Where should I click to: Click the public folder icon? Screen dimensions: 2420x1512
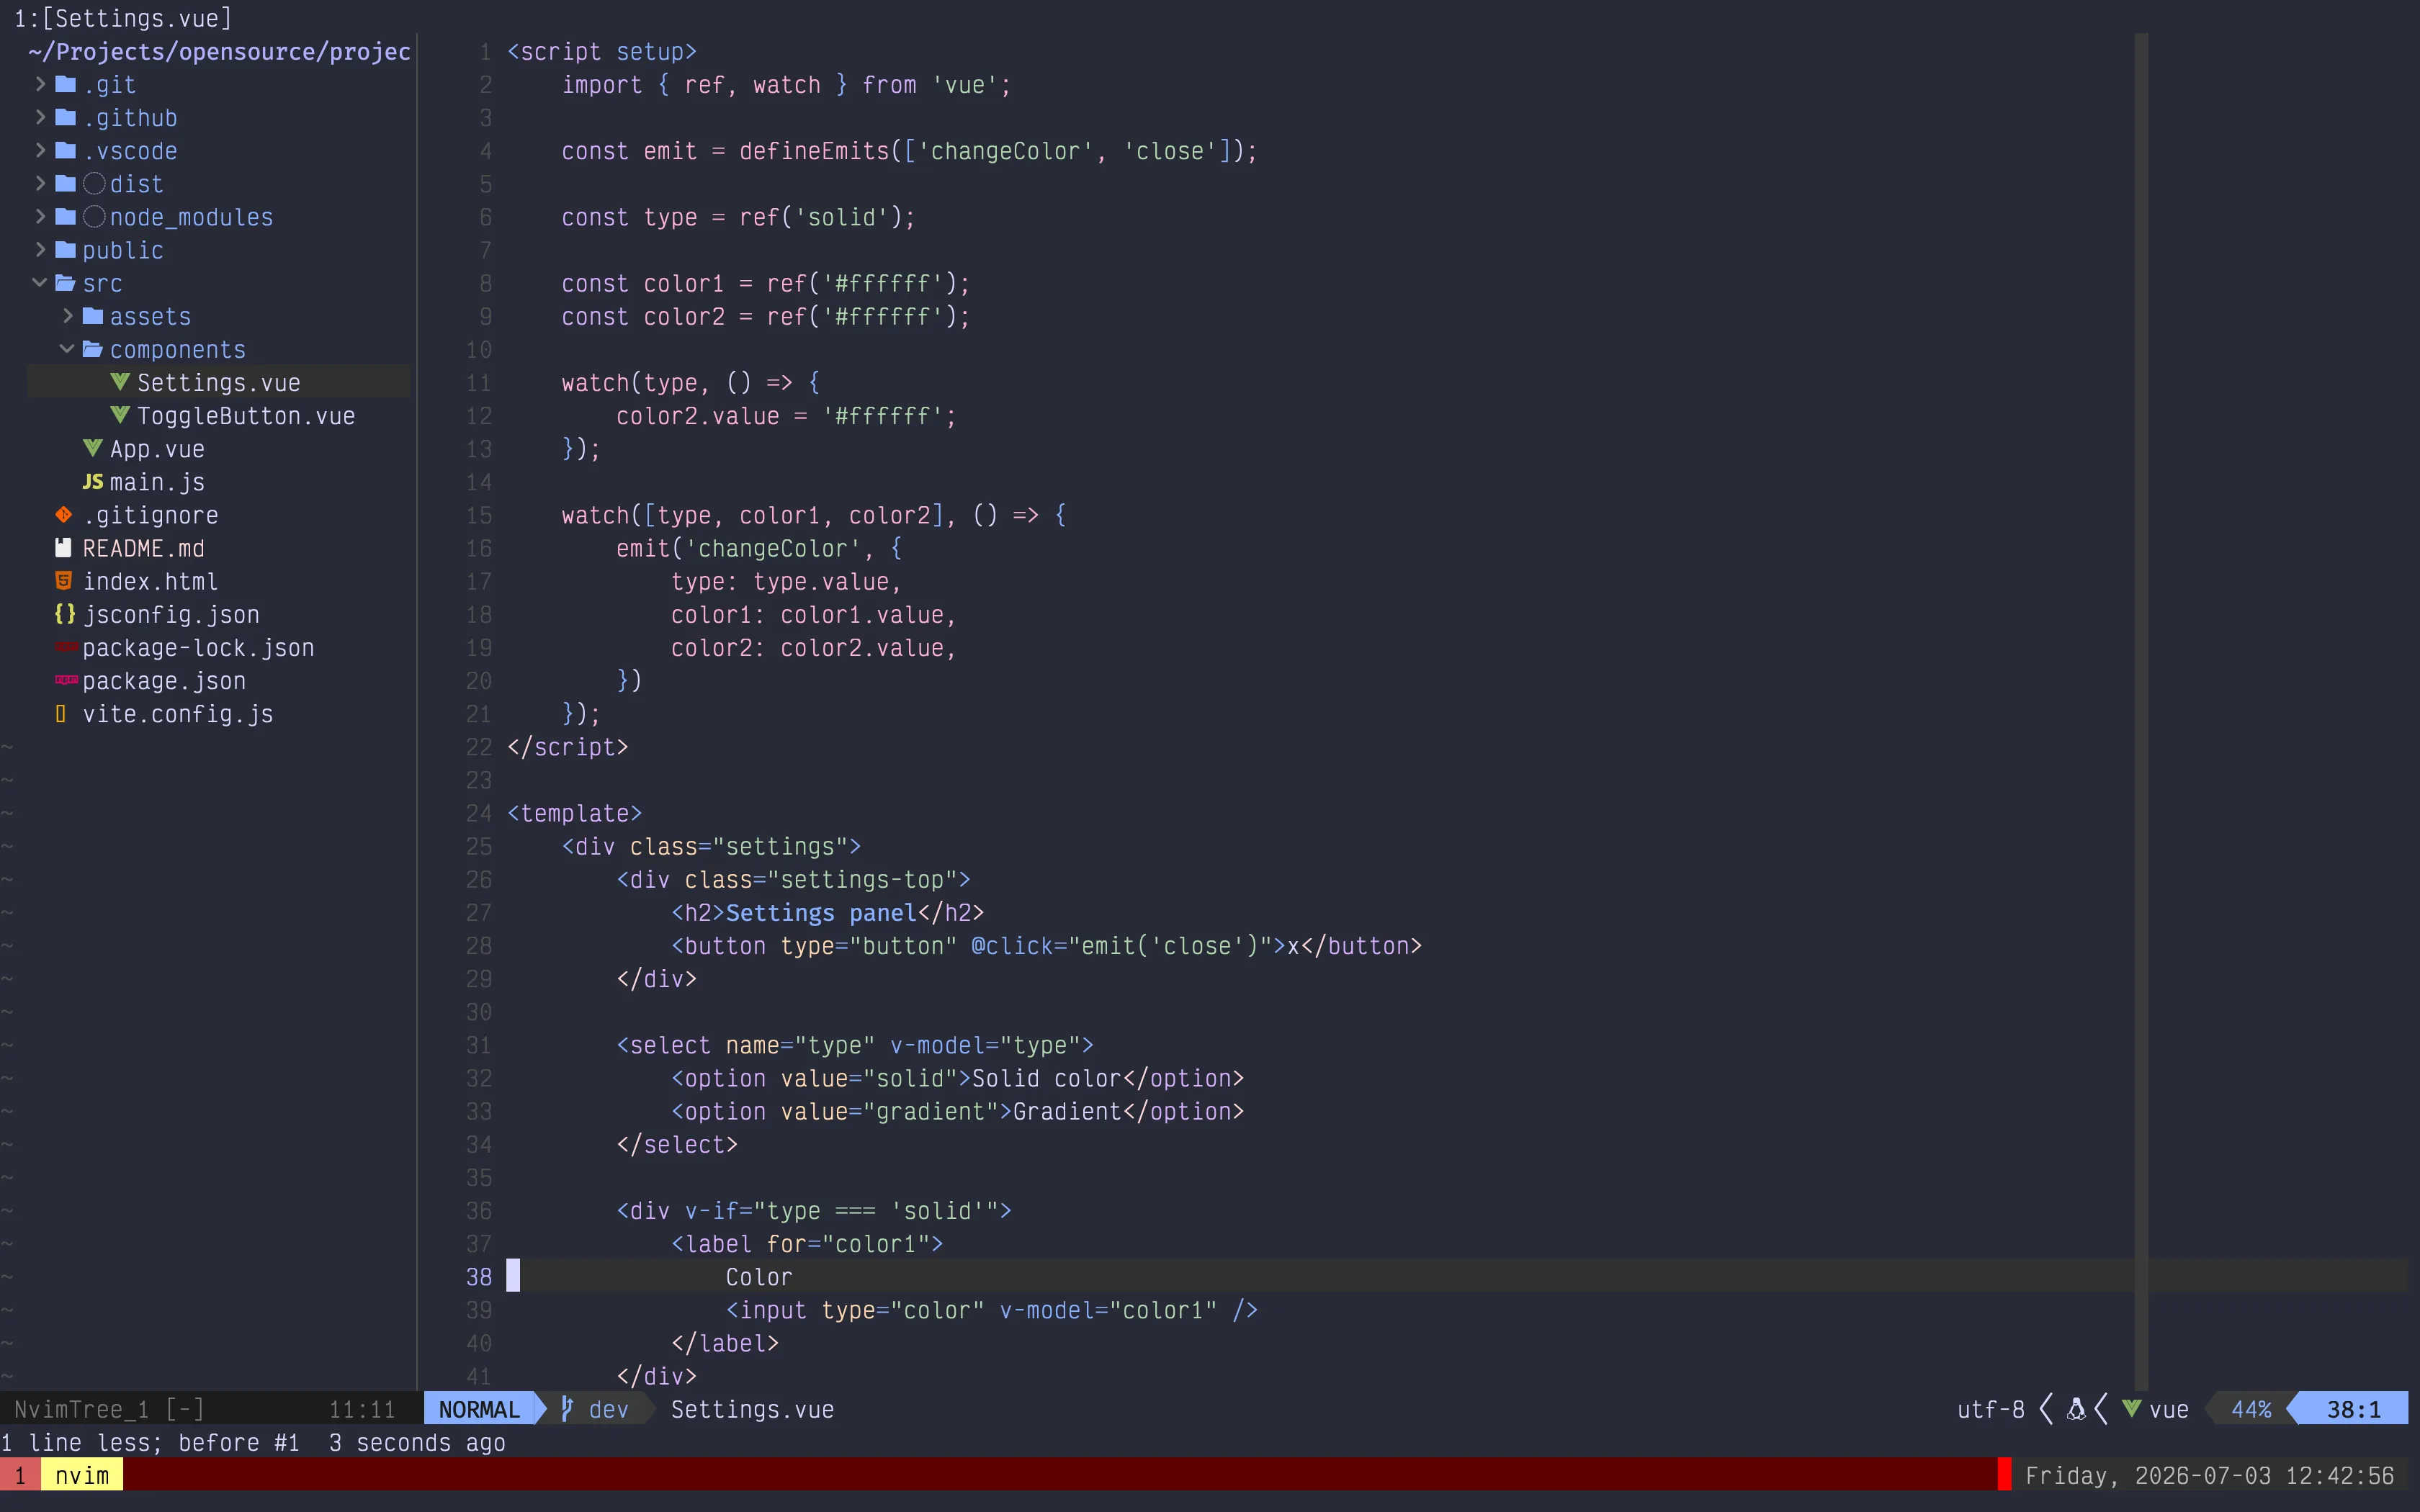point(66,249)
